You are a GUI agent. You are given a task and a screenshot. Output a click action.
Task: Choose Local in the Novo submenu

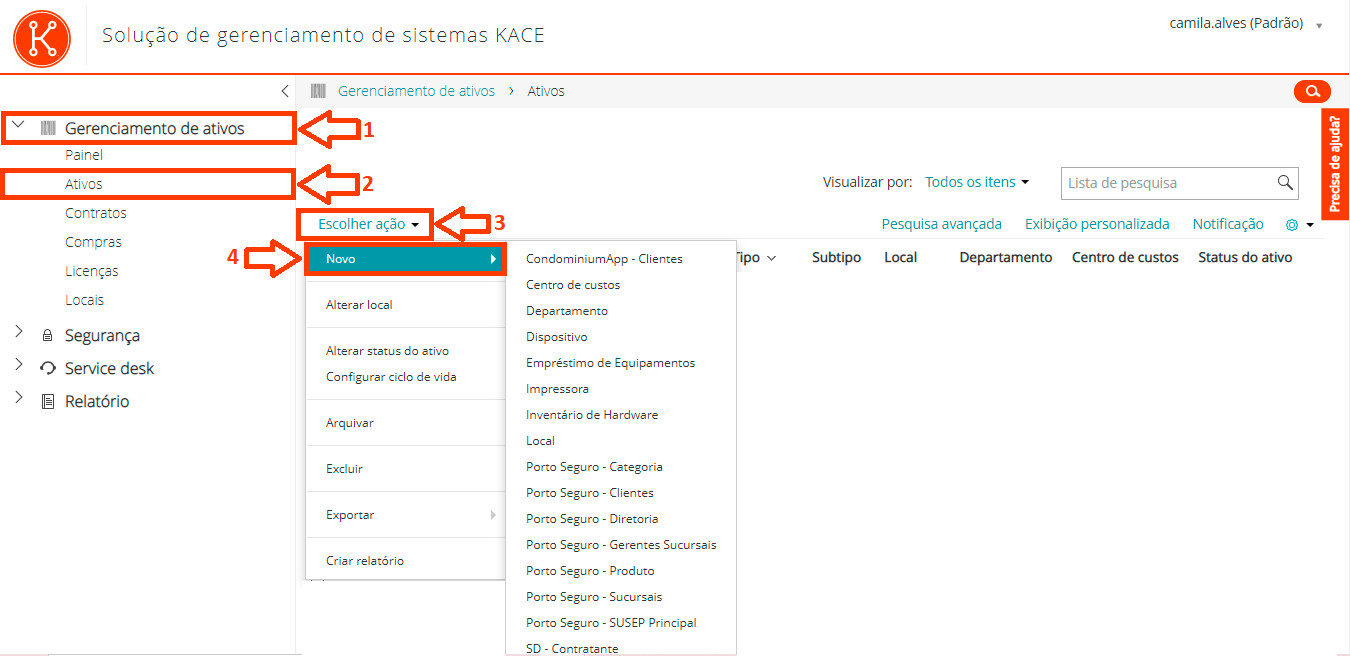point(540,441)
